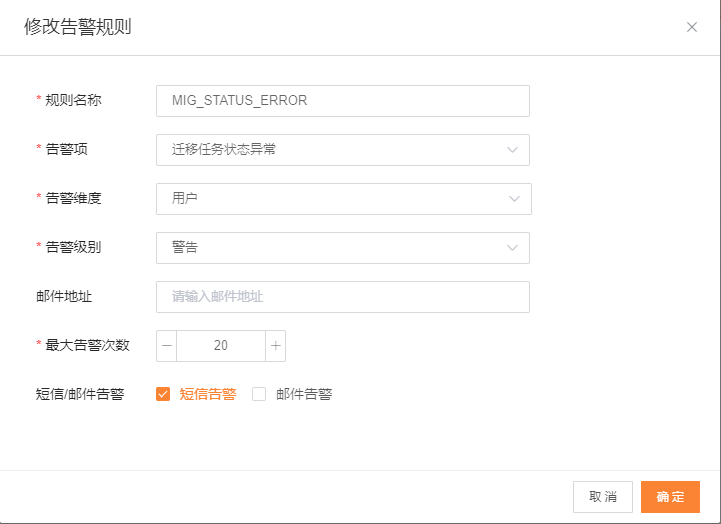
Task: Click the chevron arrow in 告警维度 field
Action: click(514, 199)
